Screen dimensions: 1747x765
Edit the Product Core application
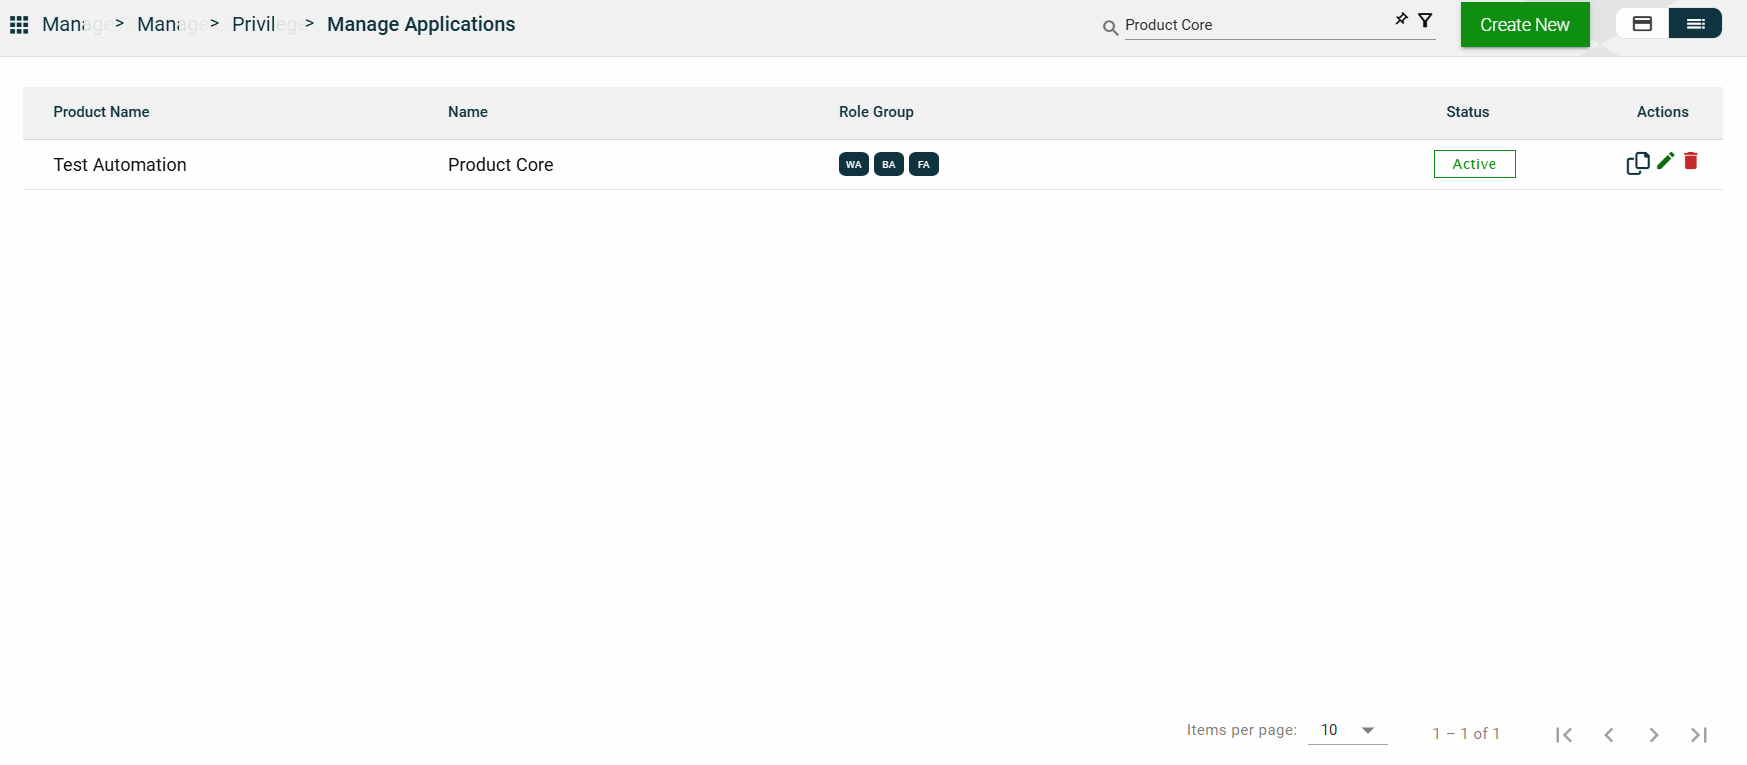(1665, 161)
